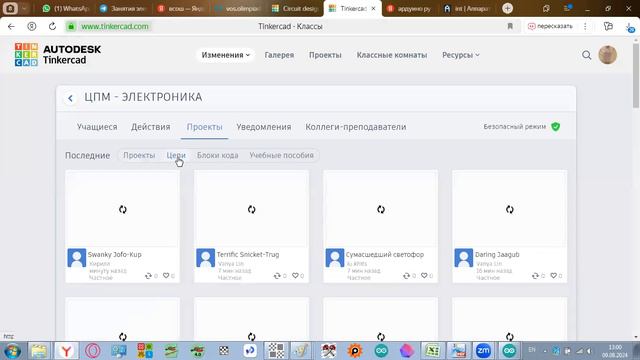Filter by Блоки кода pill

pyautogui.click(x=218, y=156)
